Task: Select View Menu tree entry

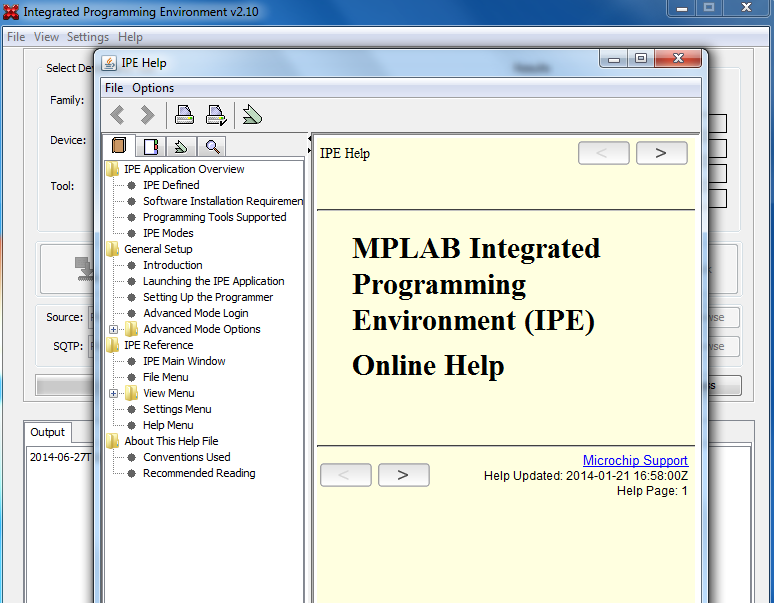Action: pyautogui.click(x=169, y=393)
